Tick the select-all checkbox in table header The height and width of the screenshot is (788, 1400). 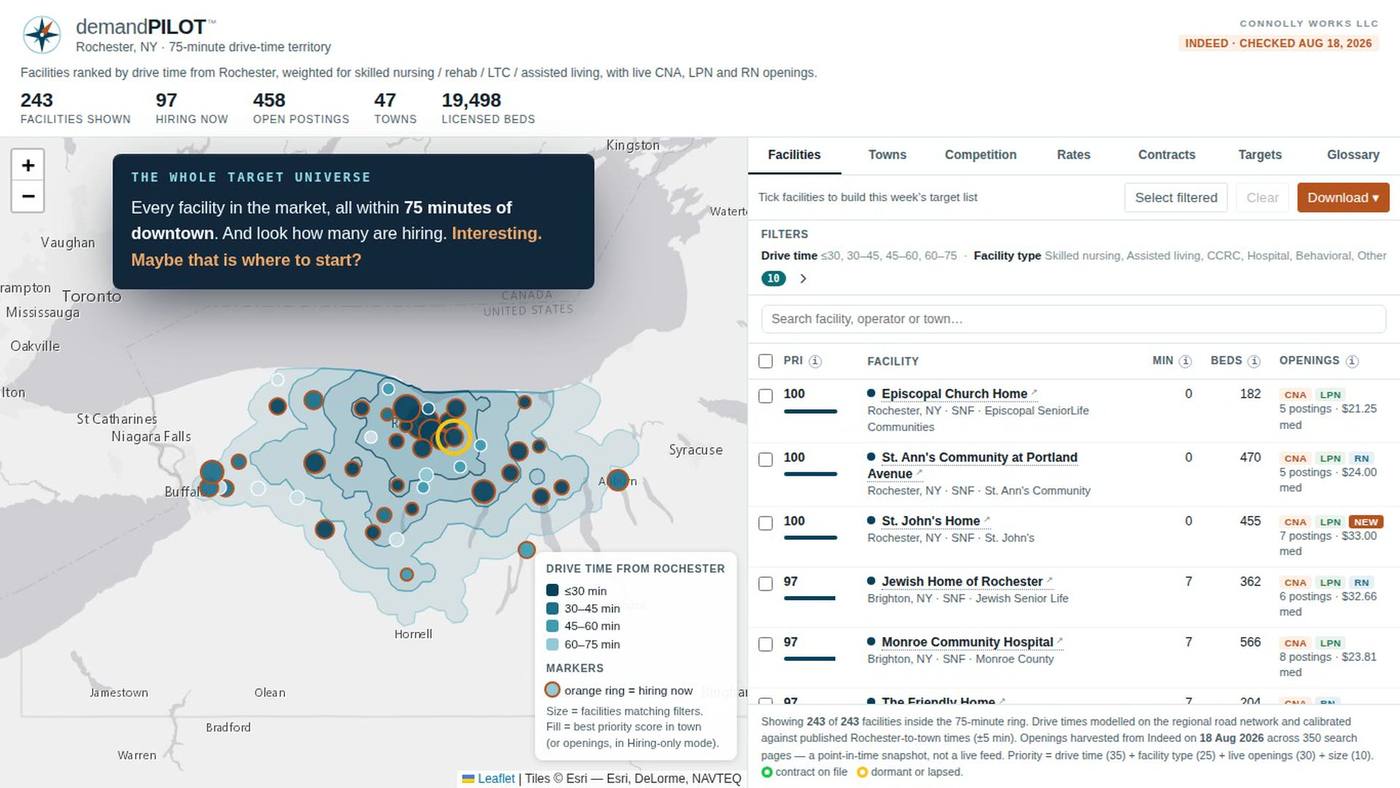point(766,361)
